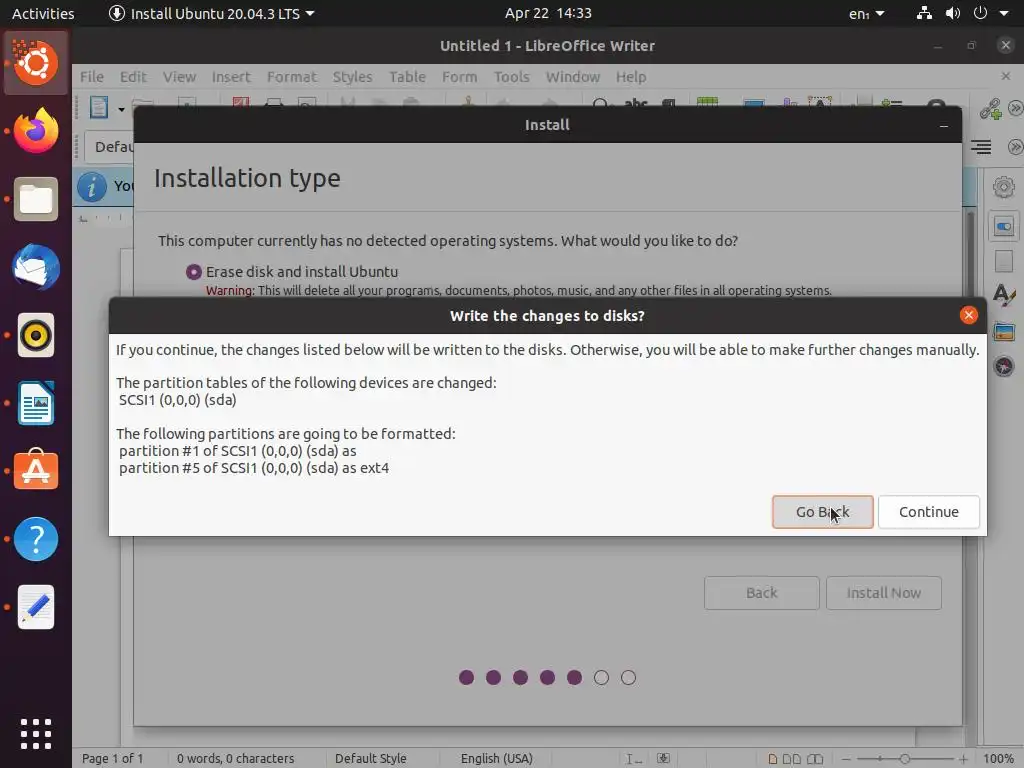
Task: Select book view in Writer status bar
Action: pyautogui.click(x=815, y=759)
